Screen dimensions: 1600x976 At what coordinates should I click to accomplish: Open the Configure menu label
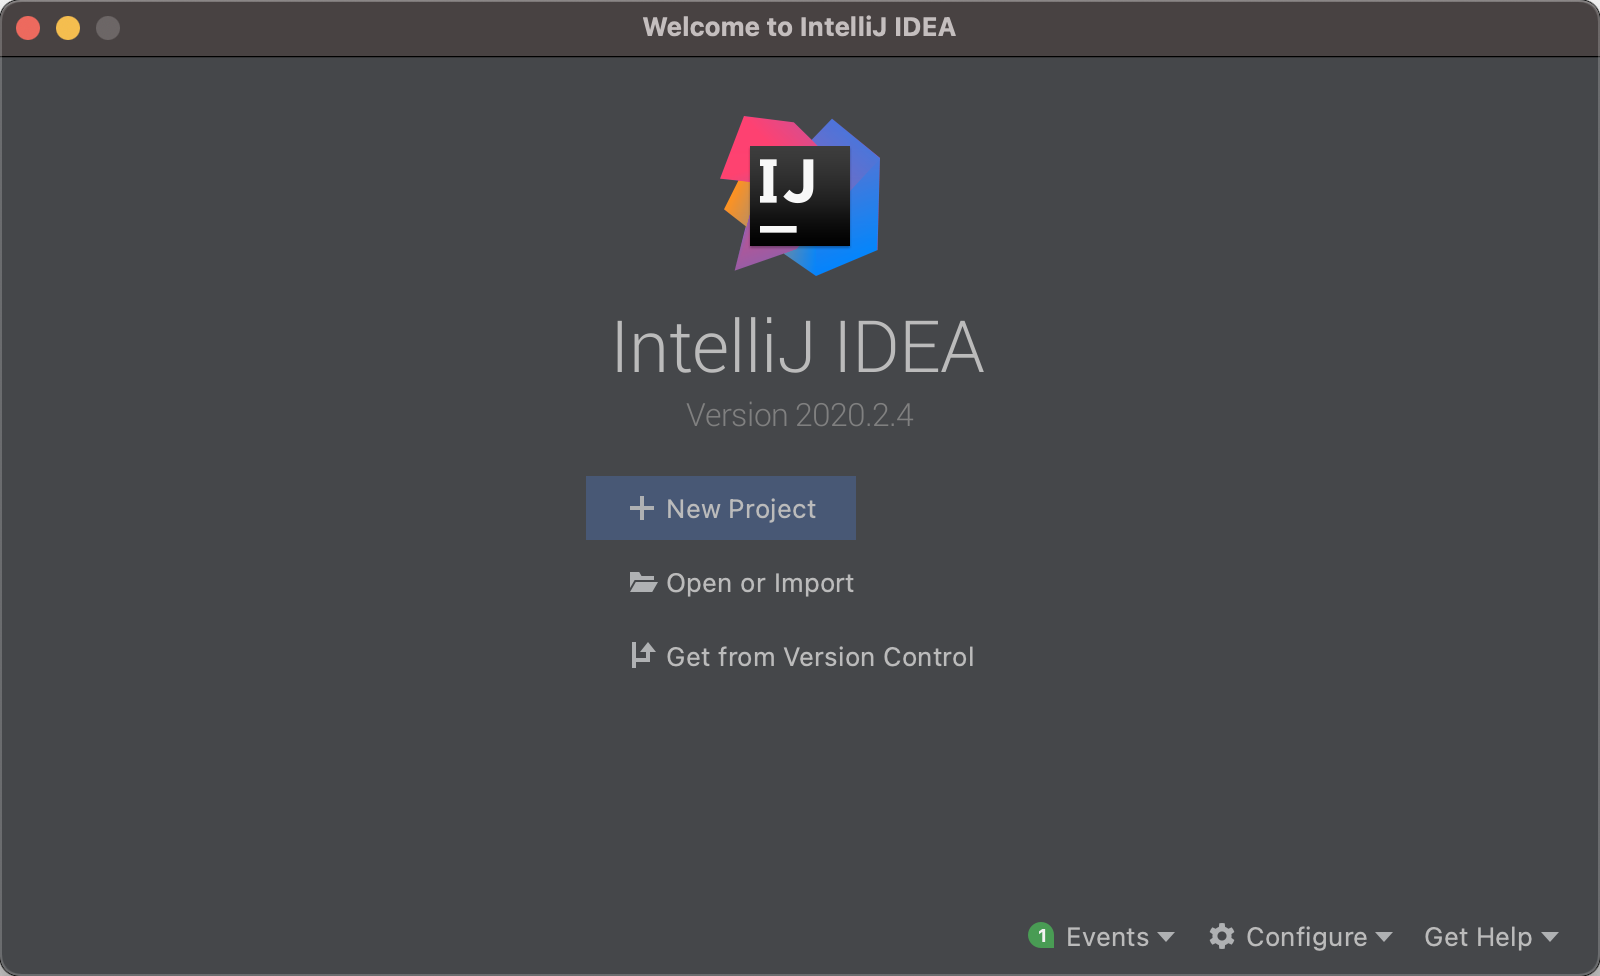(x=1306, y=937)
